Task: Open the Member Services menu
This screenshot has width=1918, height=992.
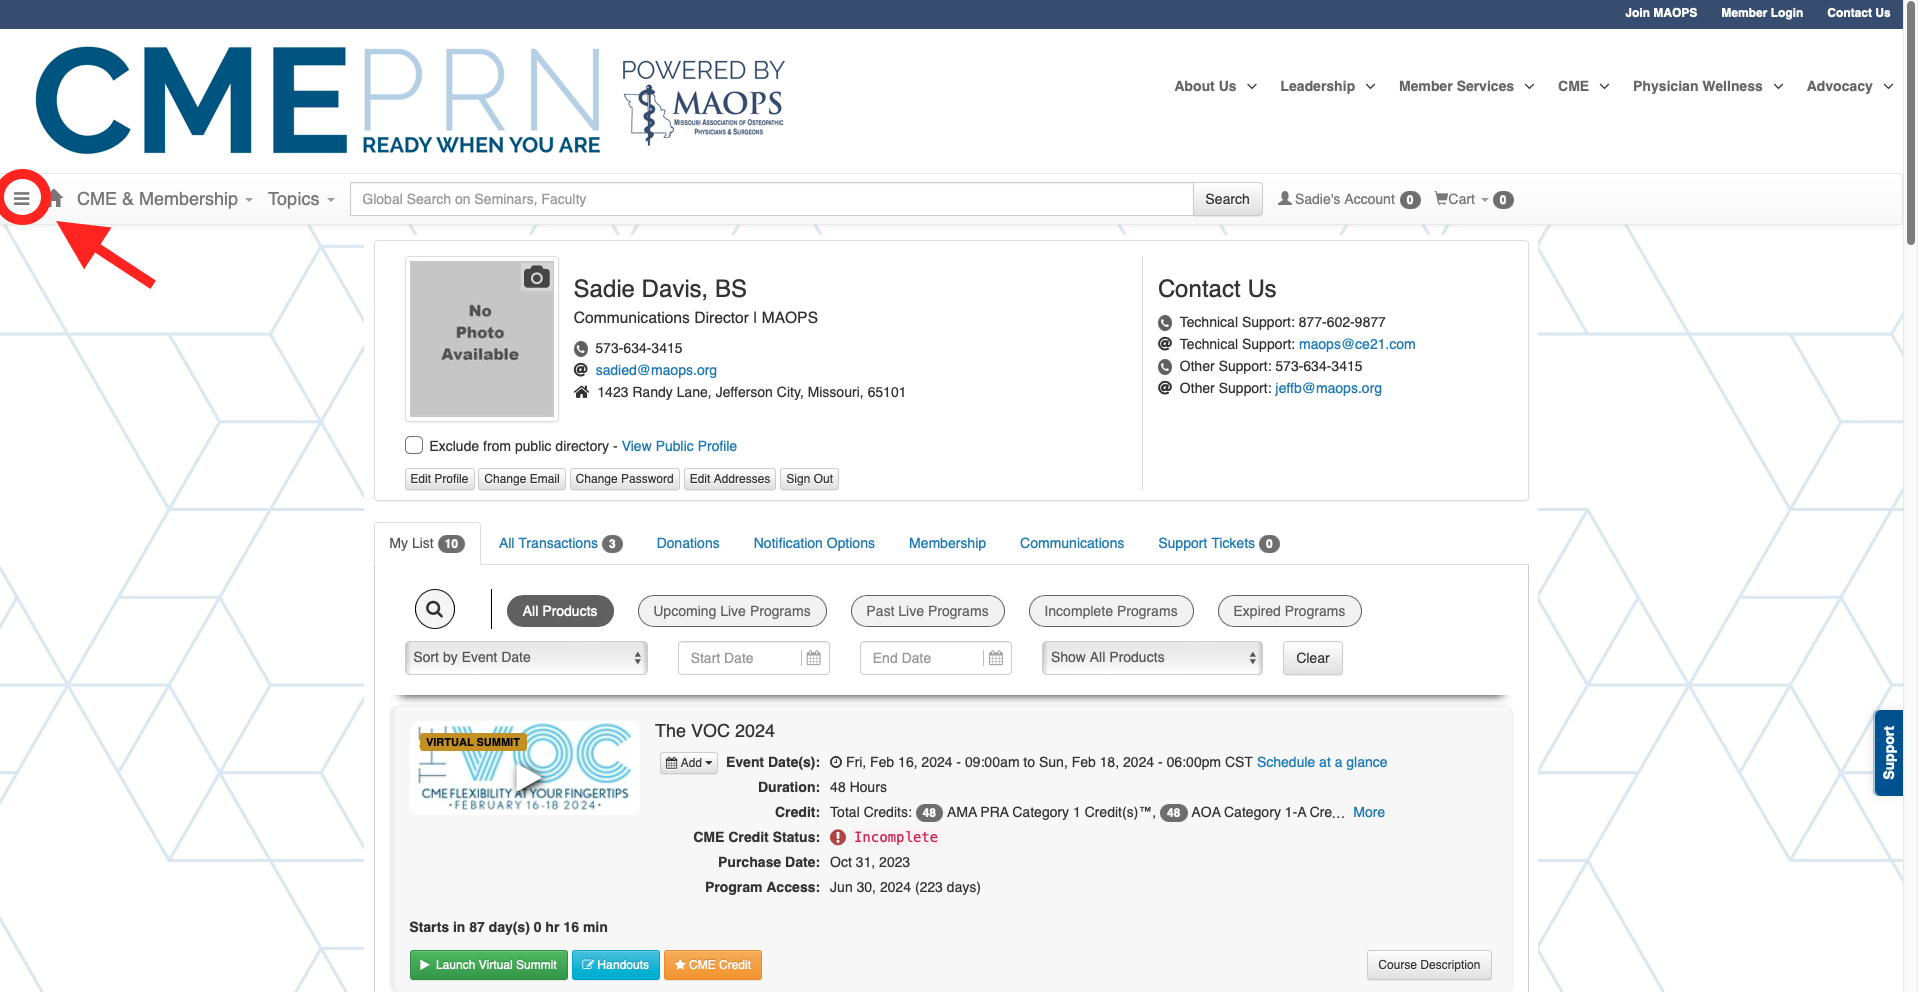Action: pyautogui.click(x=1466, y=86)
